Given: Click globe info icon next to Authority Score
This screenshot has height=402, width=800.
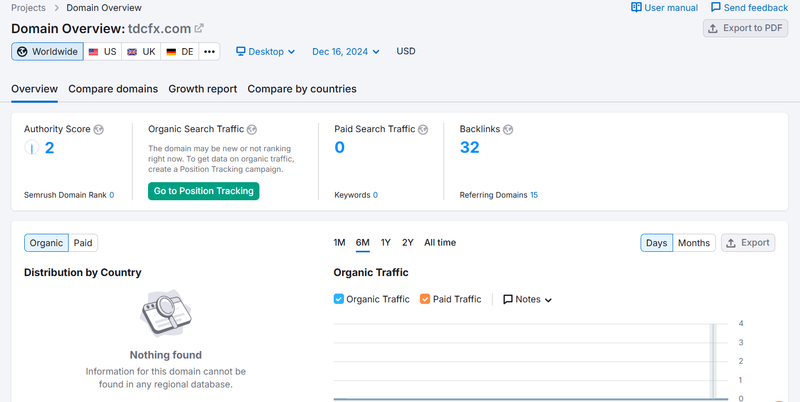Looking at the screenshot, I should 99,130.
